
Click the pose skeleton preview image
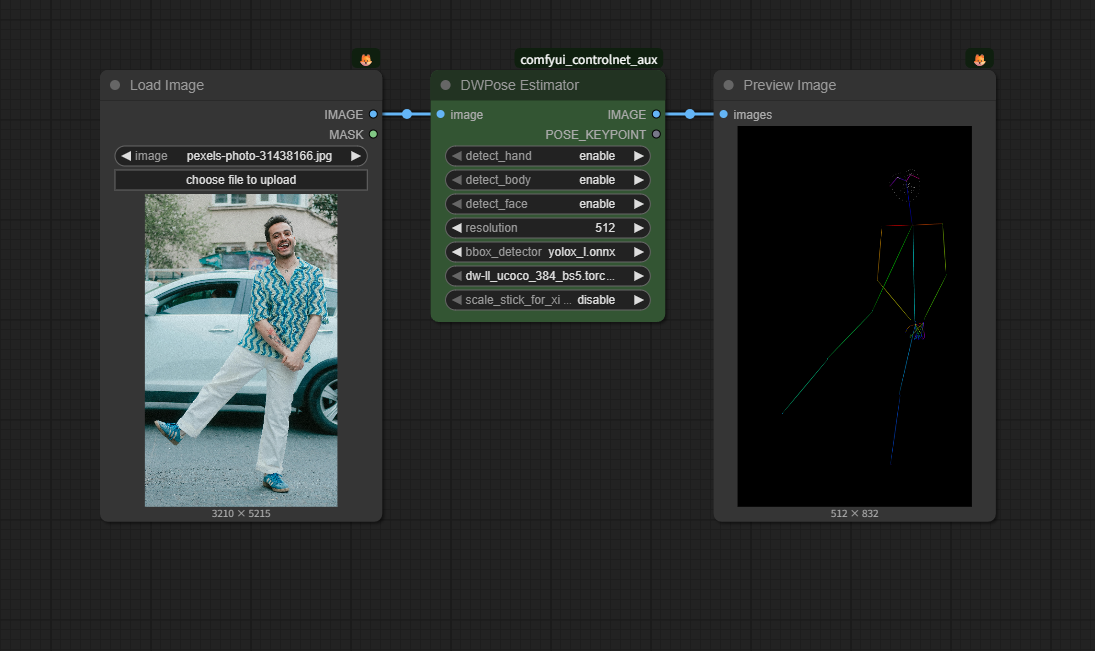(x=854, y=316)
